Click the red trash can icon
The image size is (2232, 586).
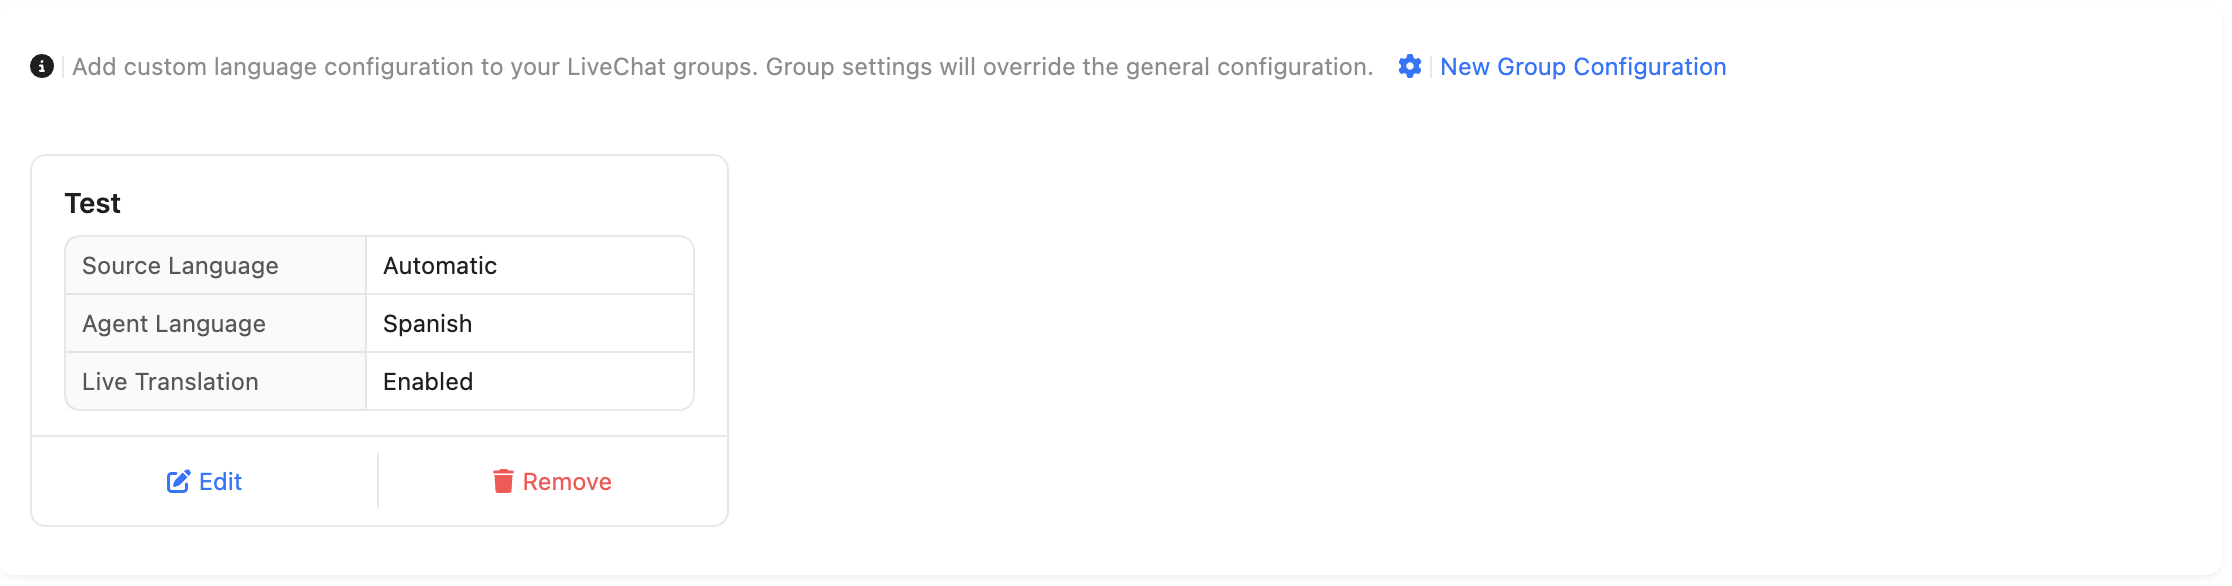503,482
